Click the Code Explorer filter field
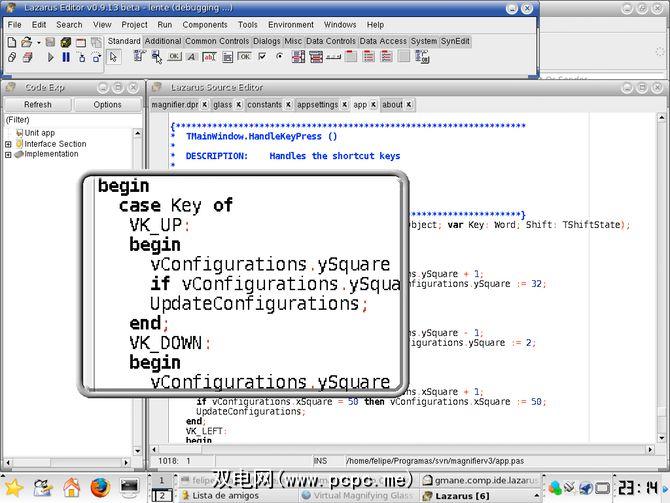Viewport: 670px width, 503px height. click(73, 120)
